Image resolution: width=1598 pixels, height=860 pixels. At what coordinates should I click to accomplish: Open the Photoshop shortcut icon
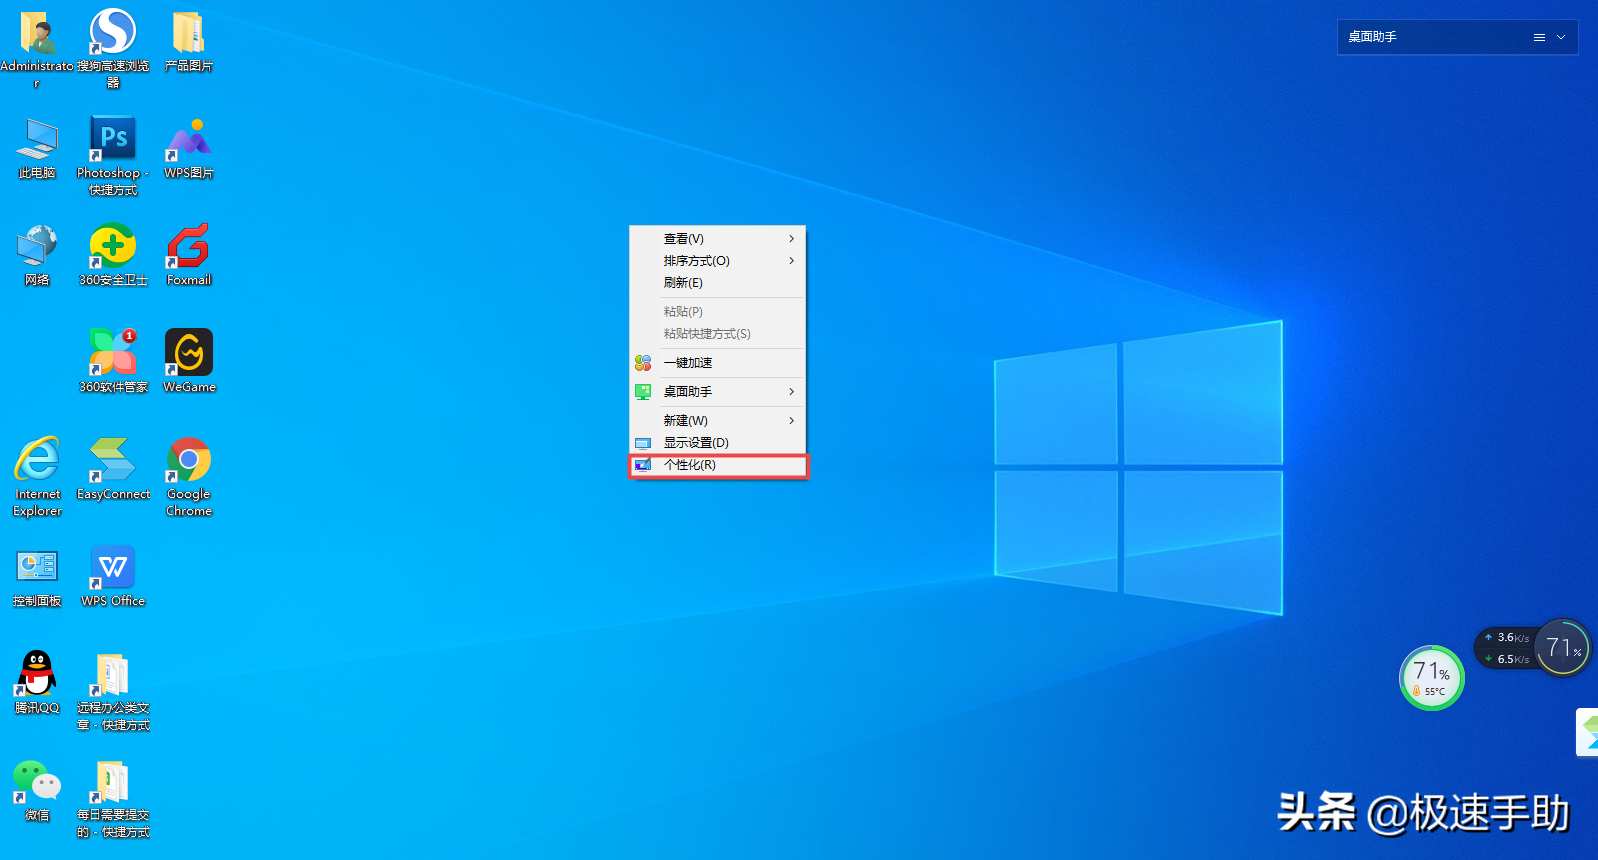point(113,139)
